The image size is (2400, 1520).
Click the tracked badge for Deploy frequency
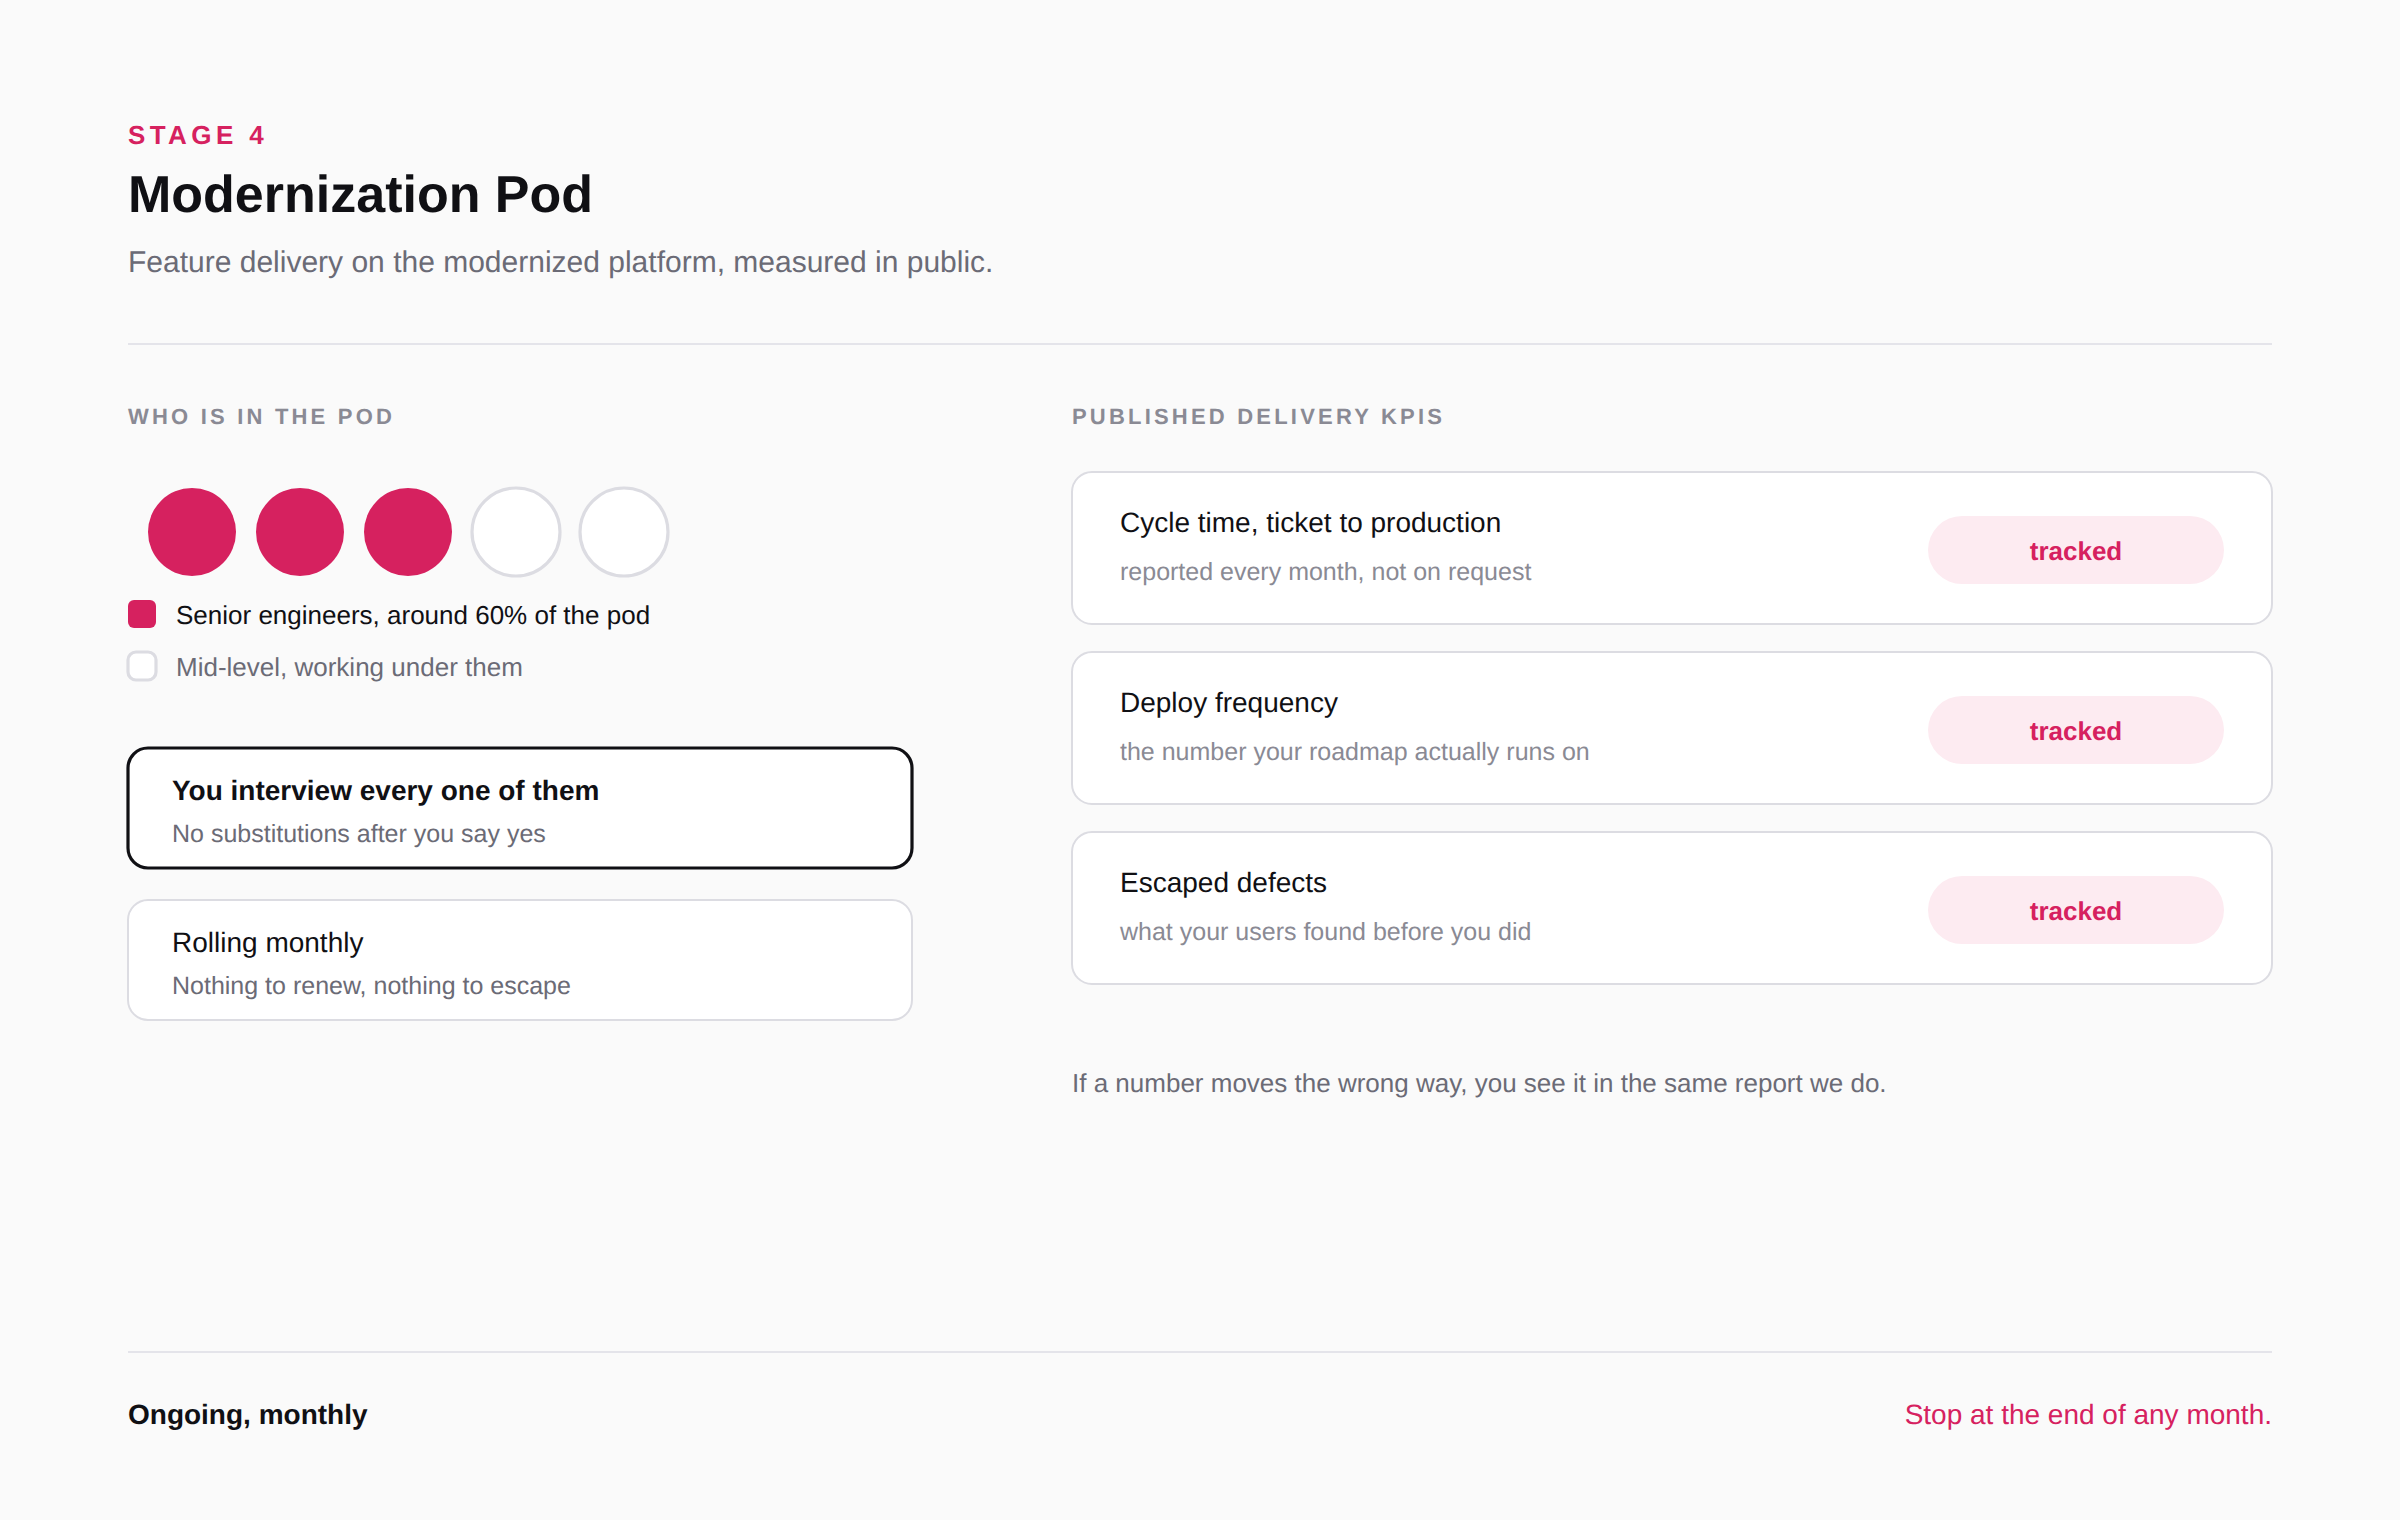[x=2075, y=730]
